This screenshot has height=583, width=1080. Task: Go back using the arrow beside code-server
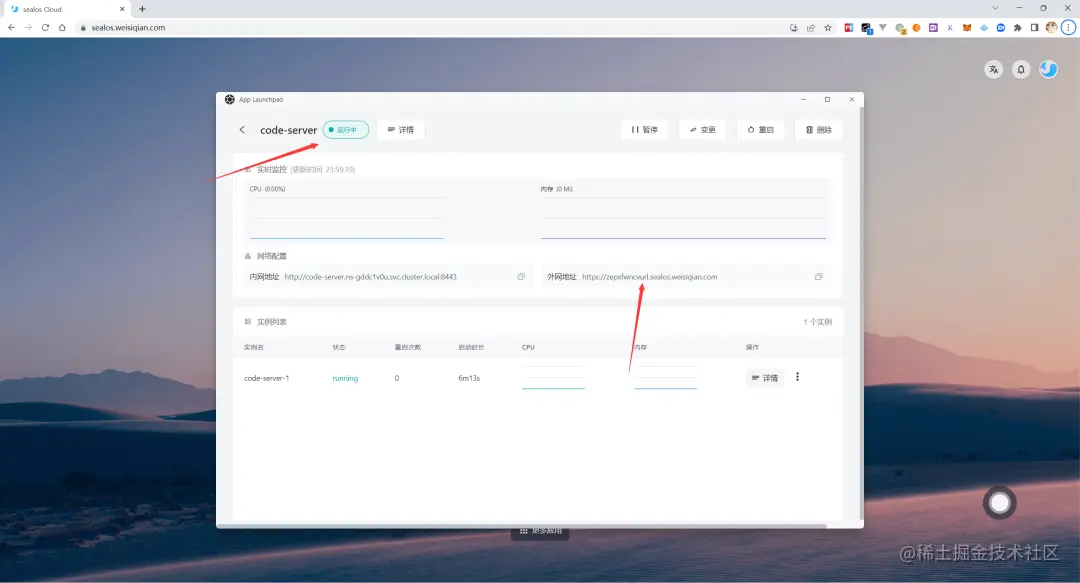coord(242,130)
